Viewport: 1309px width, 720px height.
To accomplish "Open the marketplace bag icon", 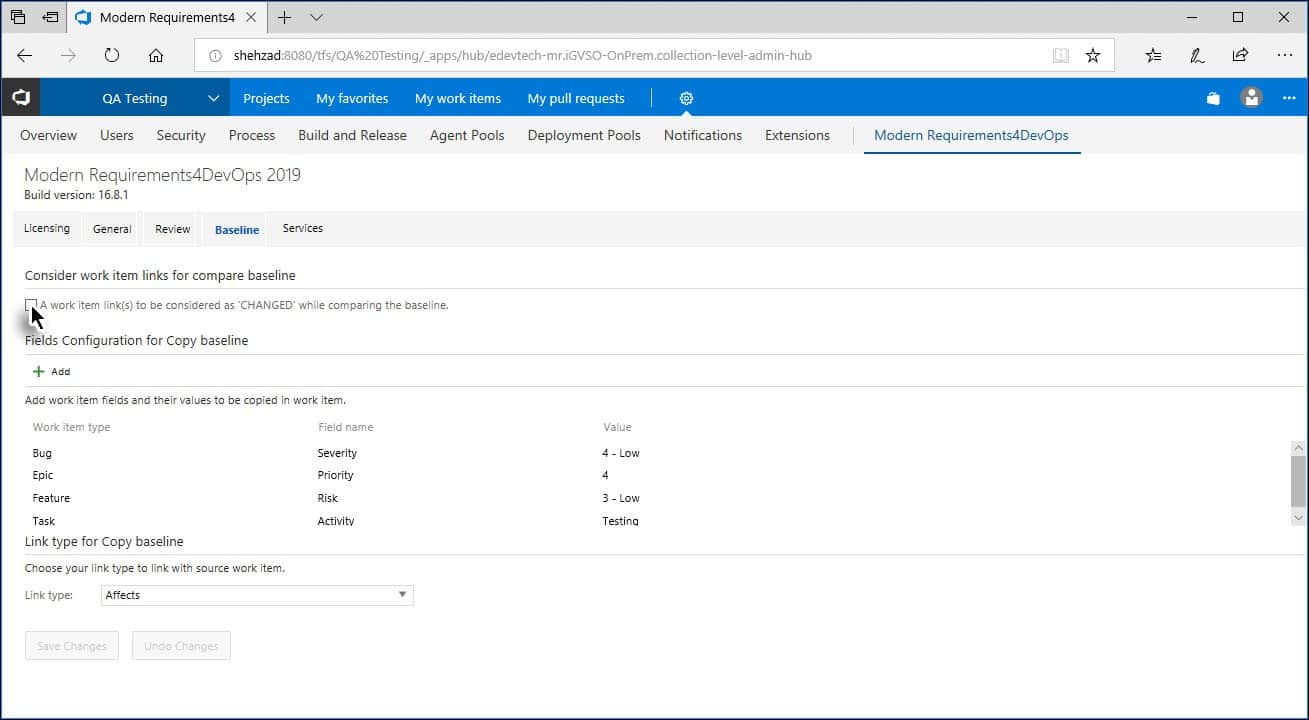I will point(1213,98).
